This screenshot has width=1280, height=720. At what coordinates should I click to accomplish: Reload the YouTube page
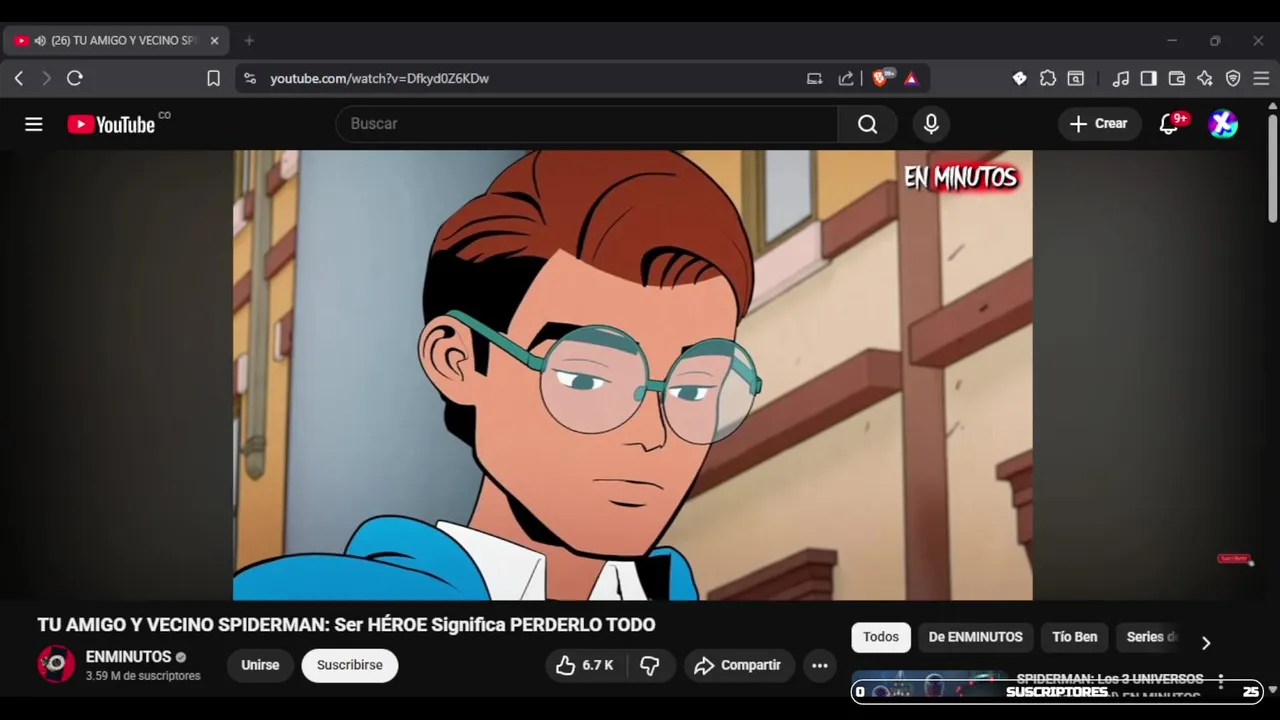click(75, 78)
